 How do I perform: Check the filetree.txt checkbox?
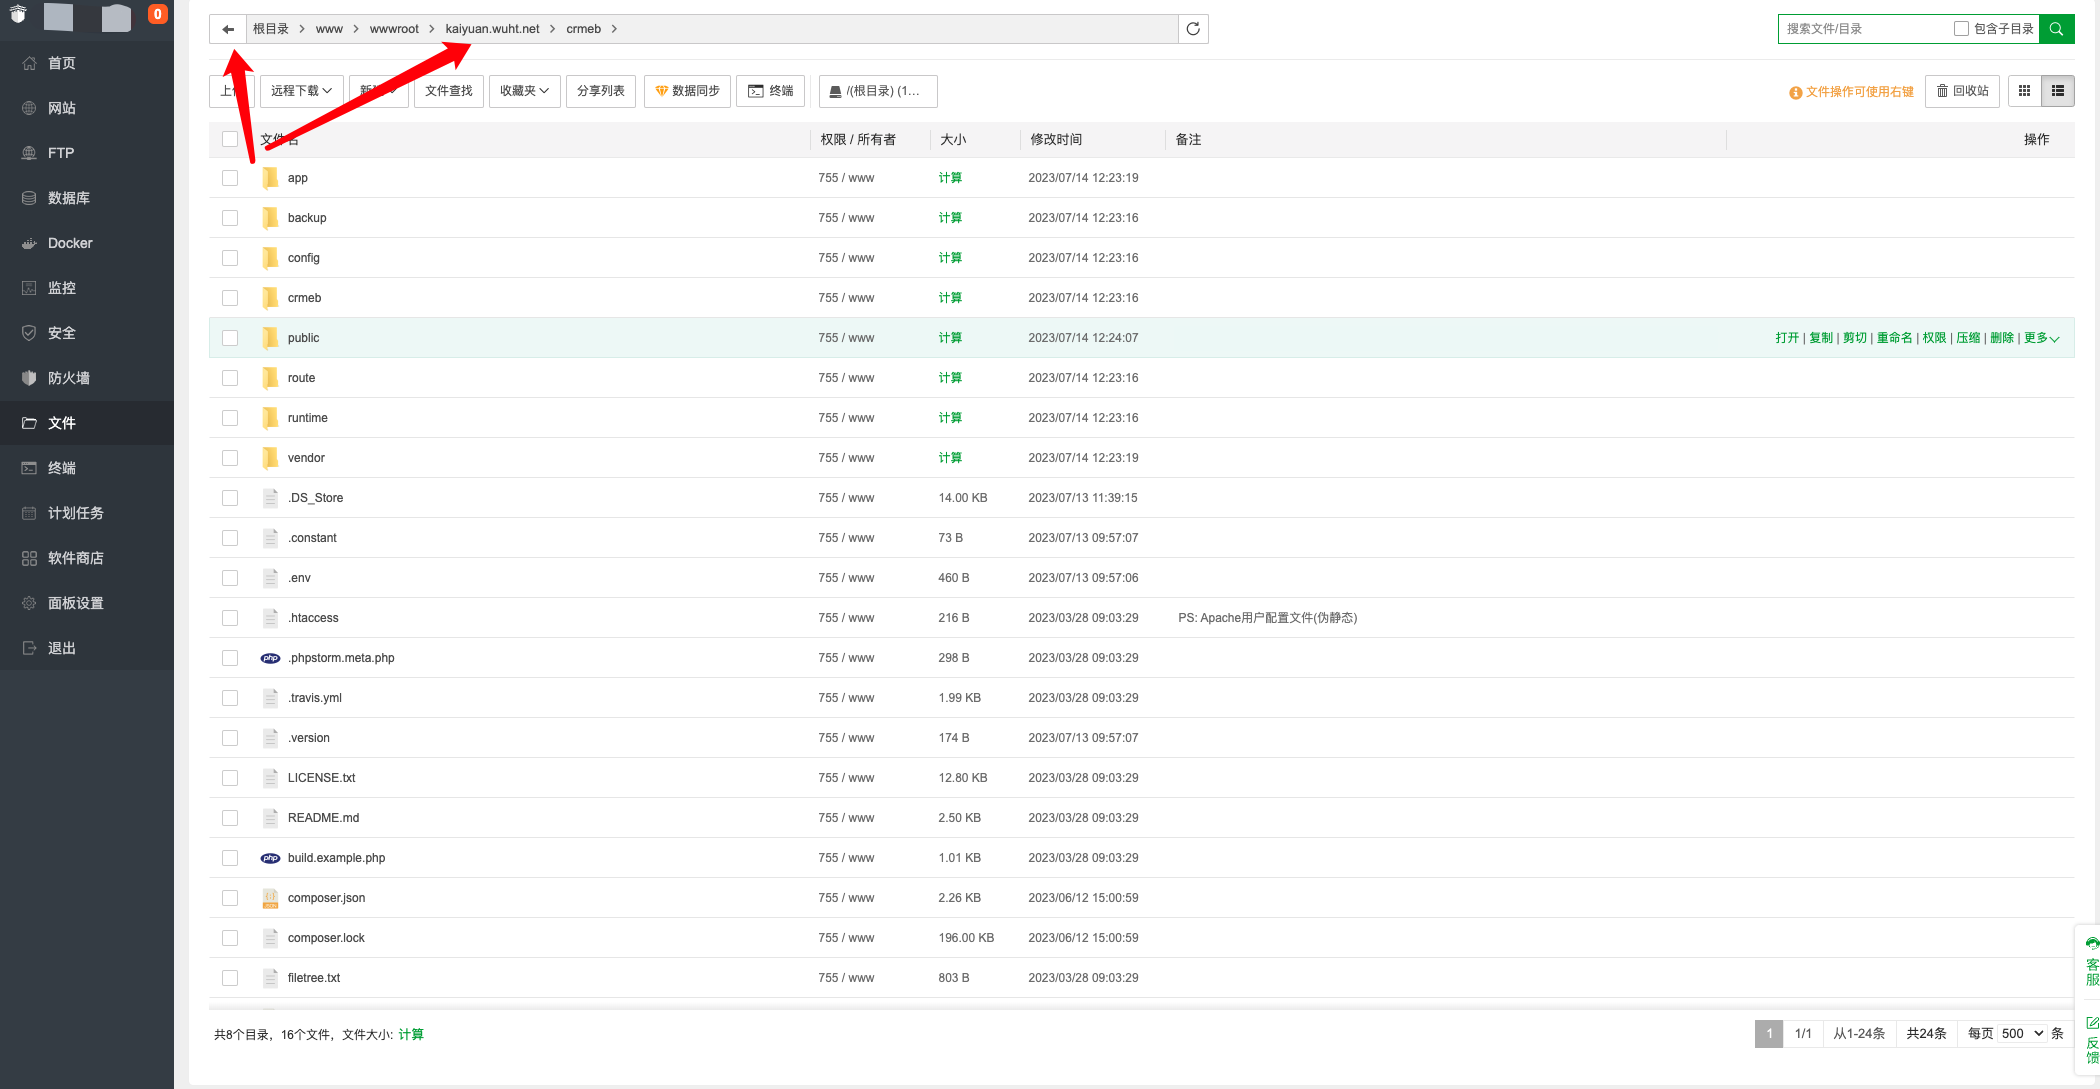click(x=230, y=978)
